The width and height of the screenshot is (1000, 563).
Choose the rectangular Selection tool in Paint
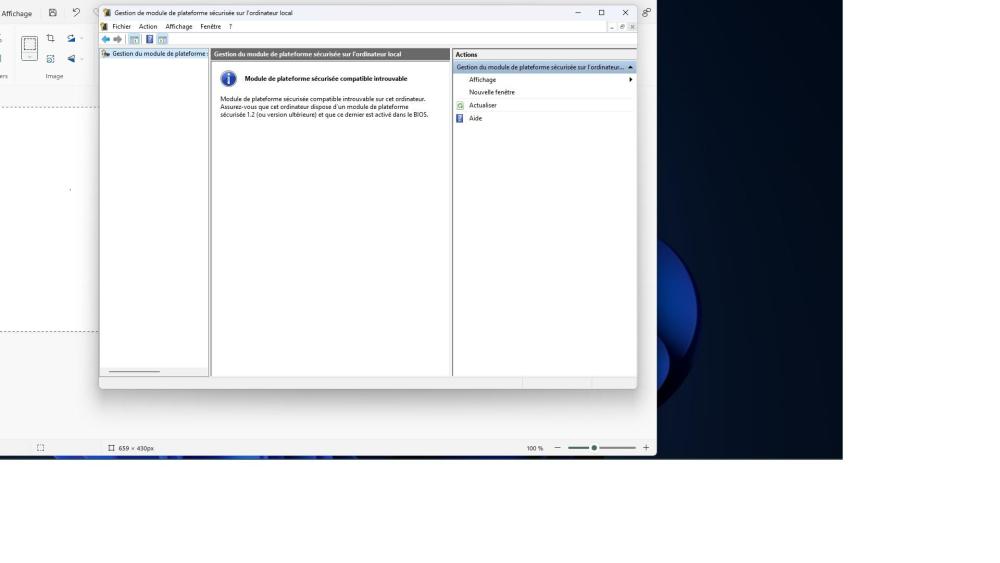click(x=29, y=44)
